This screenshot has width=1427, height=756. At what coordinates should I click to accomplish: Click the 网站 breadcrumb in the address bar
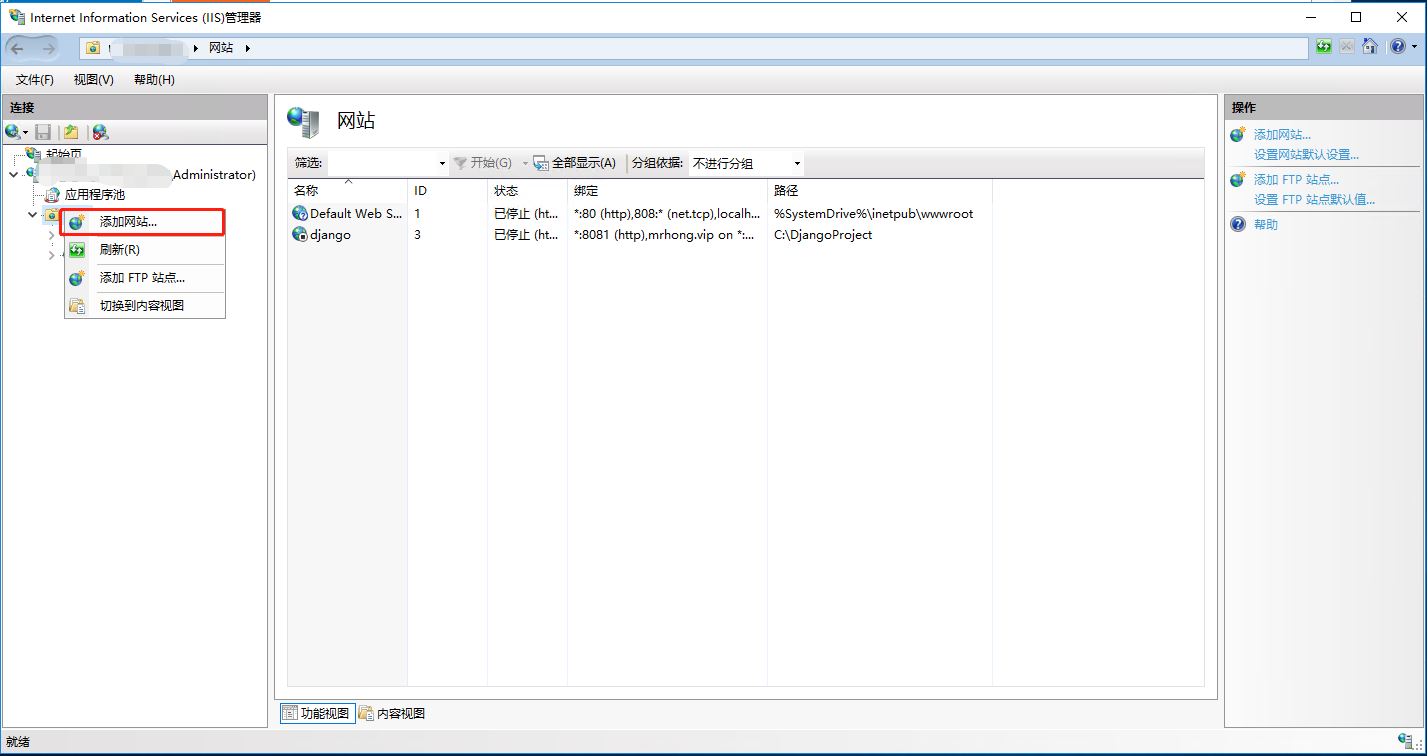[x=221, y=48]
